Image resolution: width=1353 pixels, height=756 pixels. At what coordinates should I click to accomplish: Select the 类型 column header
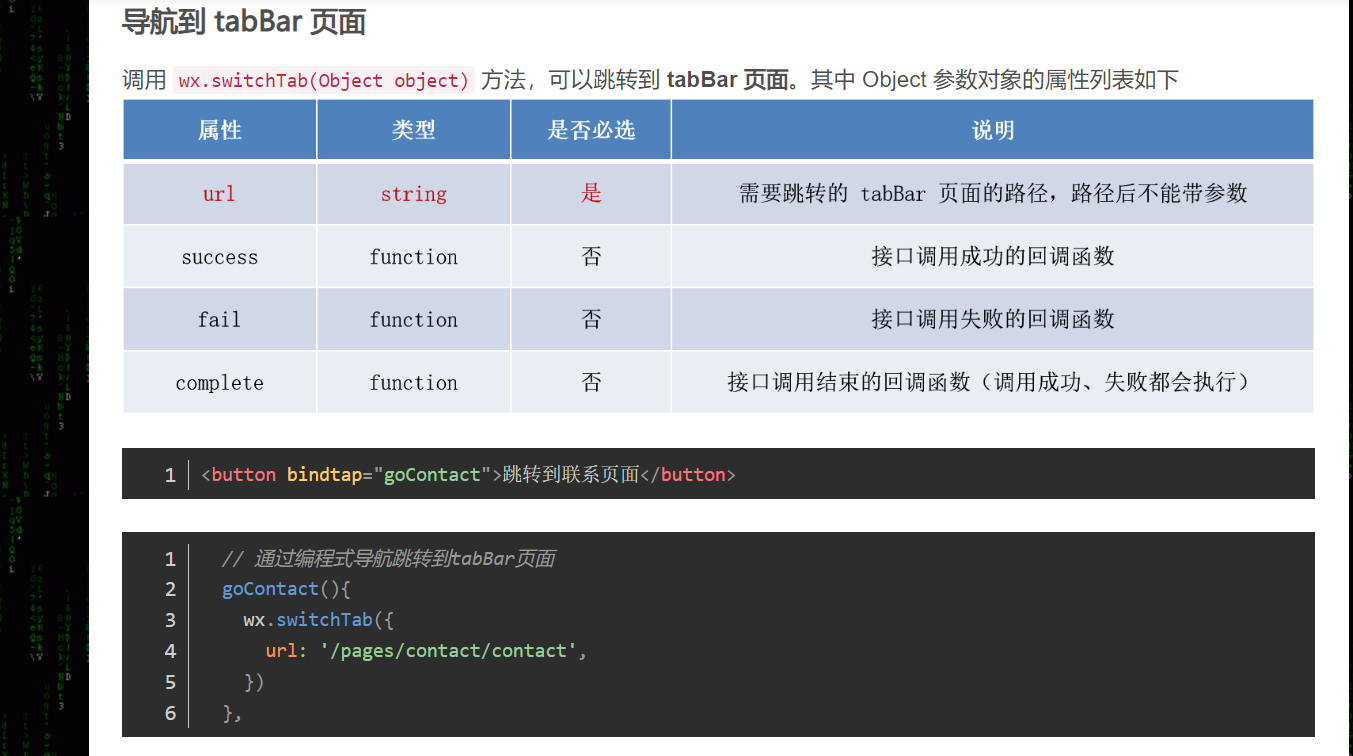(414, 130)
